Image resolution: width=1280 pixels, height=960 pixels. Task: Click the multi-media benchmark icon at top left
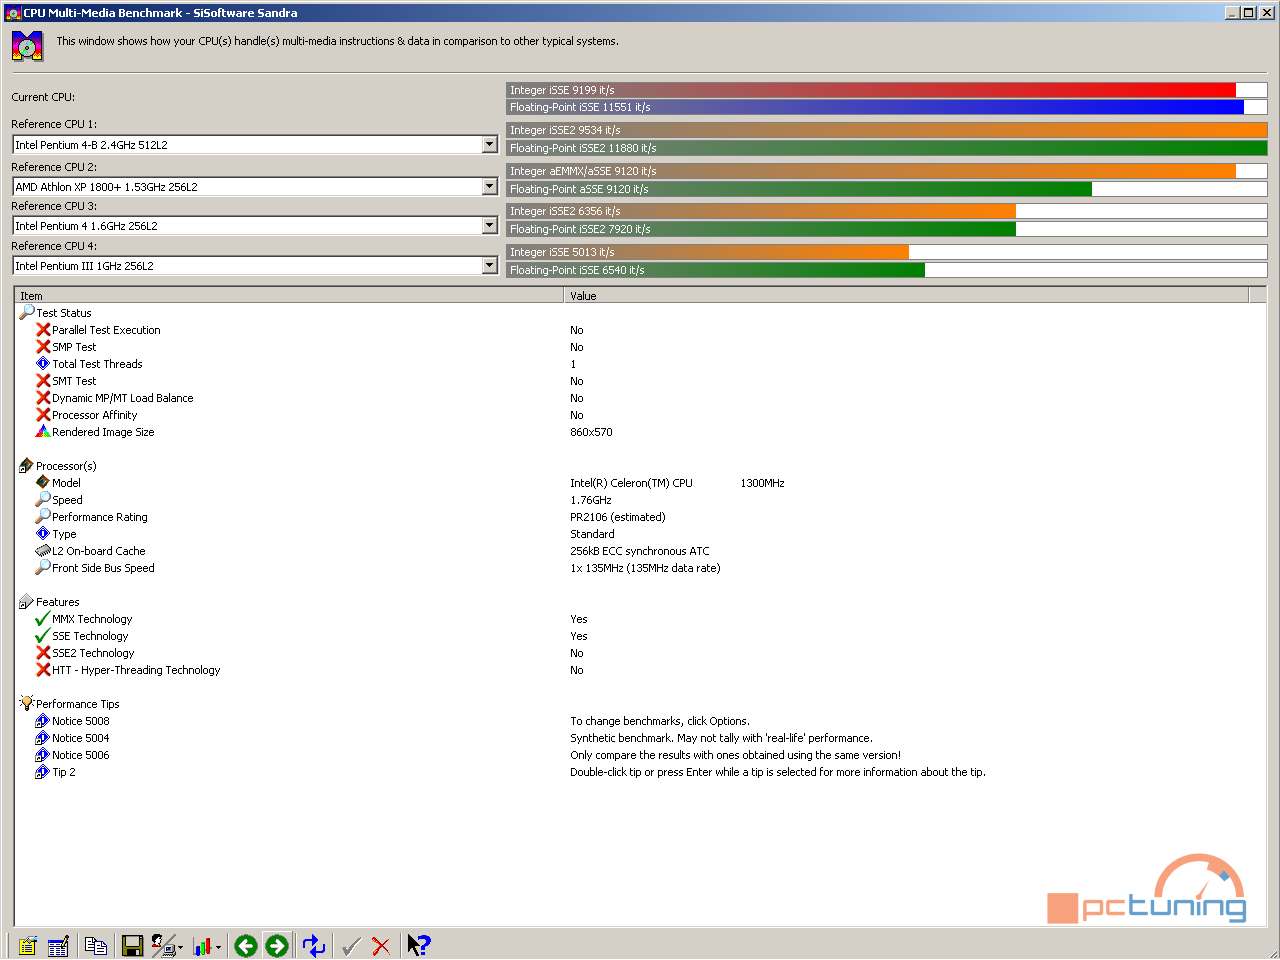point(27,46)
